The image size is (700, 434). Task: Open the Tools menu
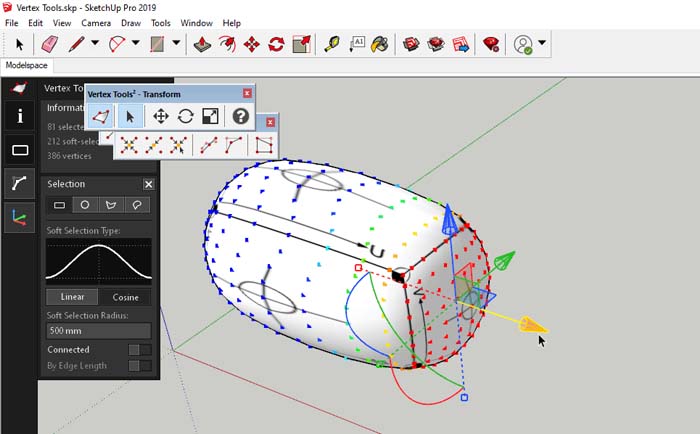pos(160,22)
